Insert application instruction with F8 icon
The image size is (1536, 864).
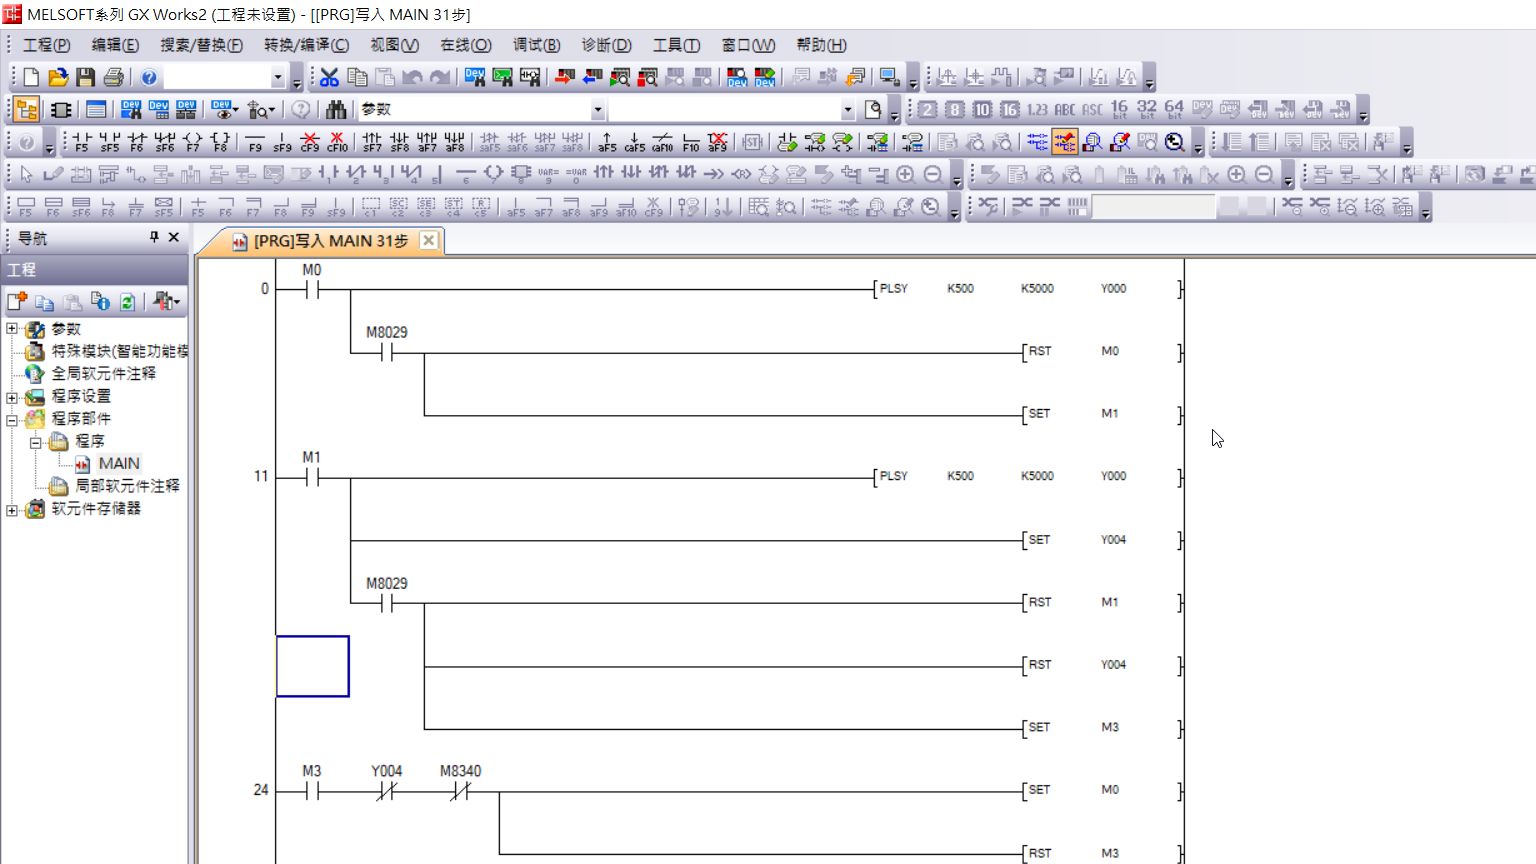tap(220, 142)
